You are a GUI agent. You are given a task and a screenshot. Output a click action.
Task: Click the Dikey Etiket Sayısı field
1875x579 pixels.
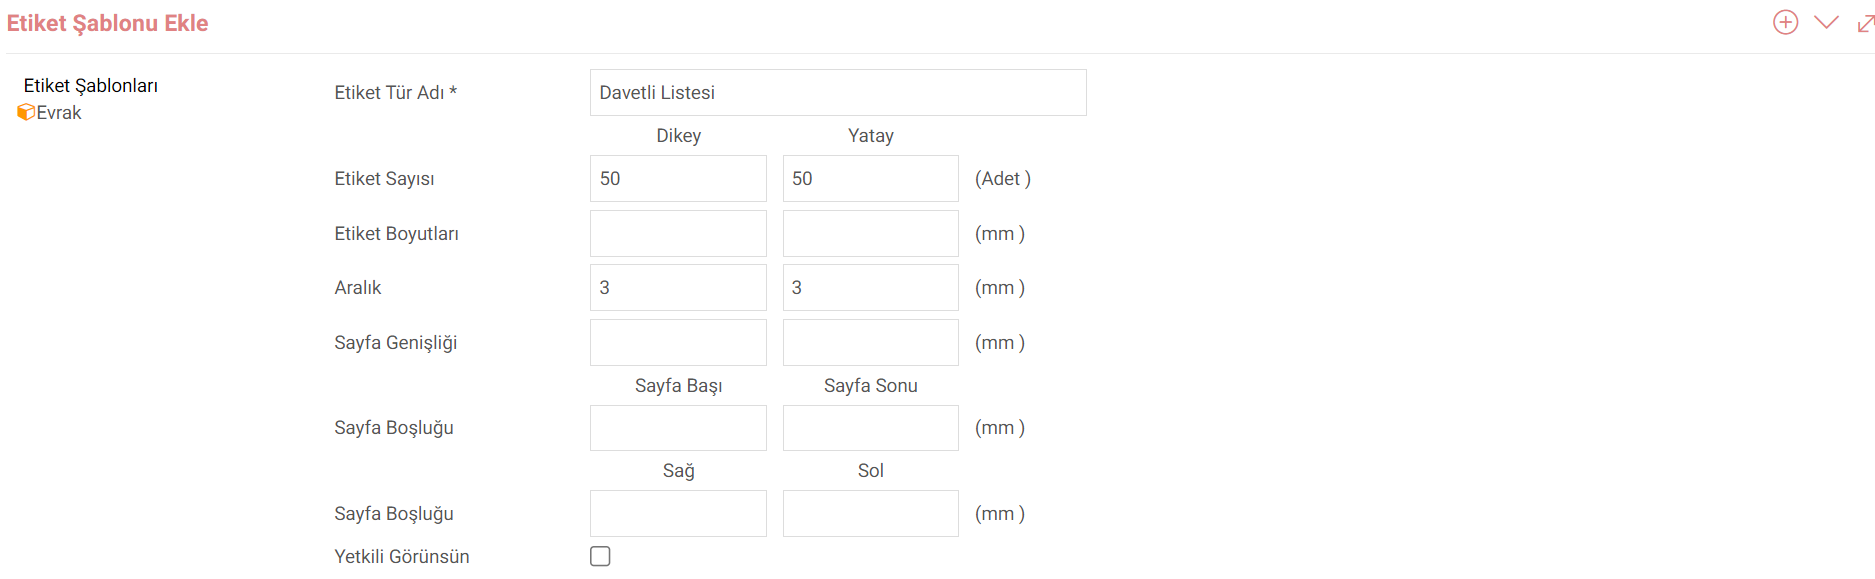tap(678, 178)
